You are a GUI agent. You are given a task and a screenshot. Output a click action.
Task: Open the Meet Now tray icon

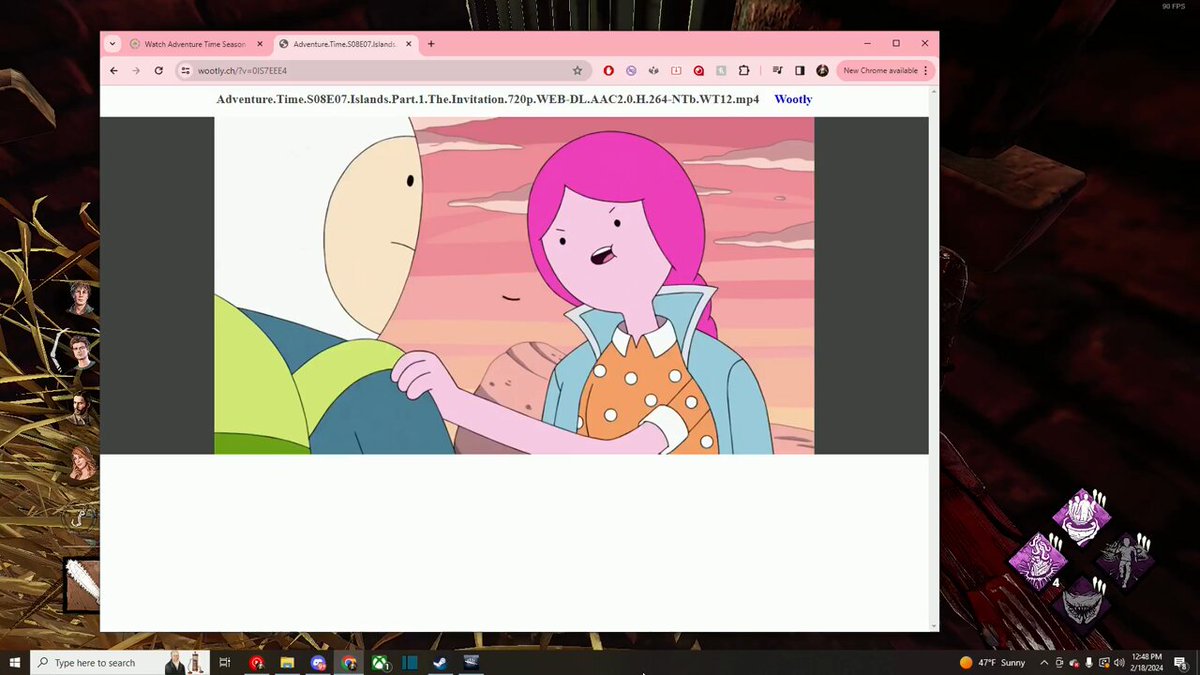pos(1059,662)
